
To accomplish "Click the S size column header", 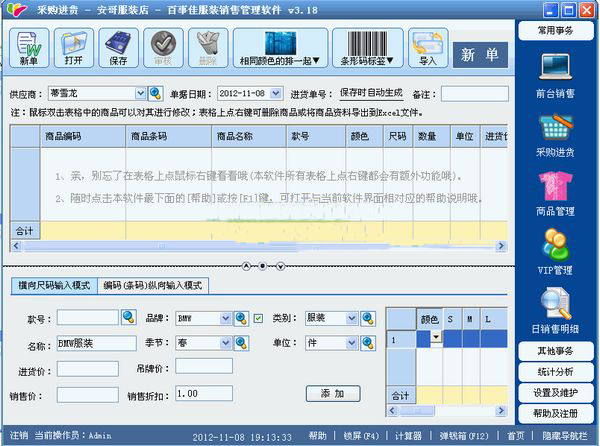I will pyautogui.click(x=452, y=319).
